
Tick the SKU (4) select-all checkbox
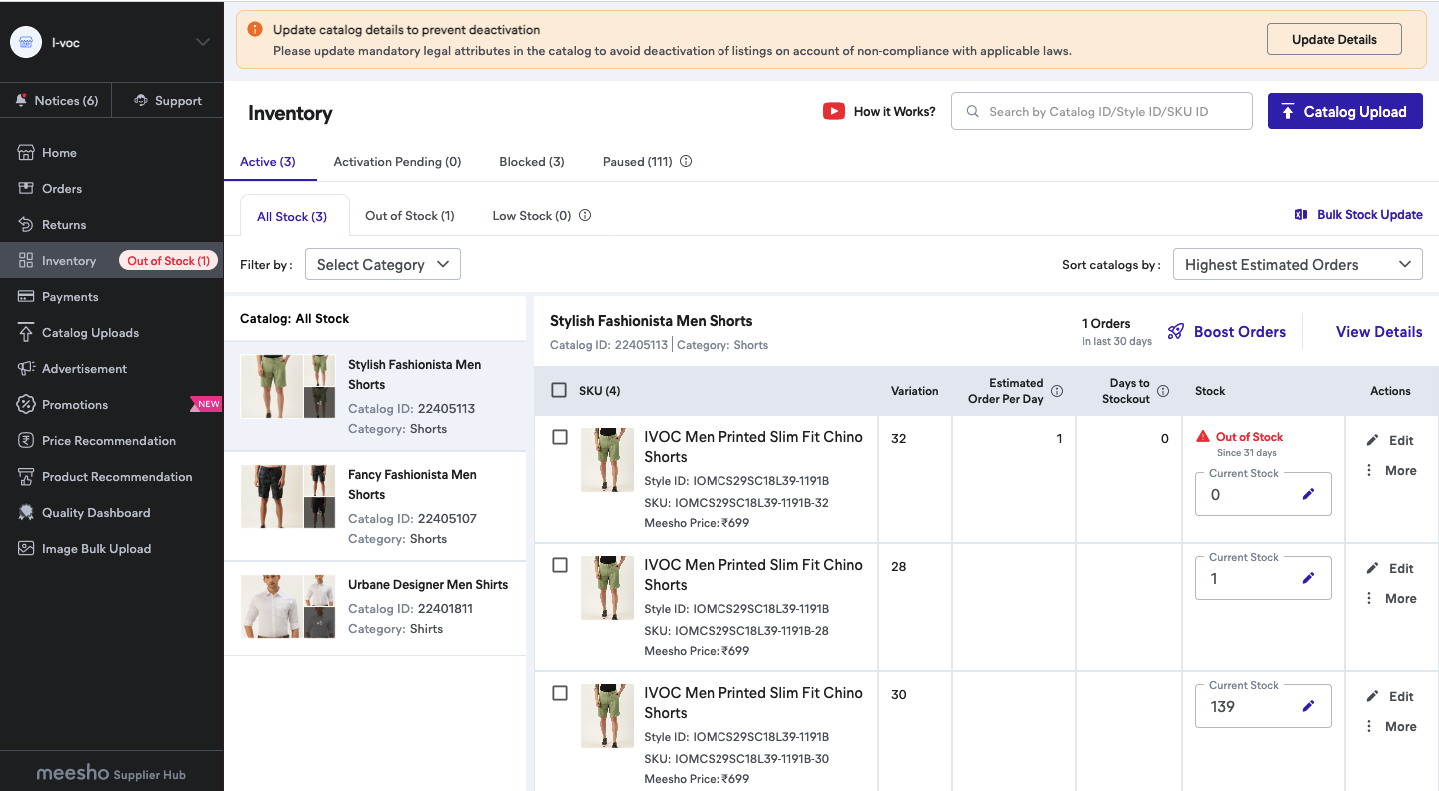pos(560,391)
